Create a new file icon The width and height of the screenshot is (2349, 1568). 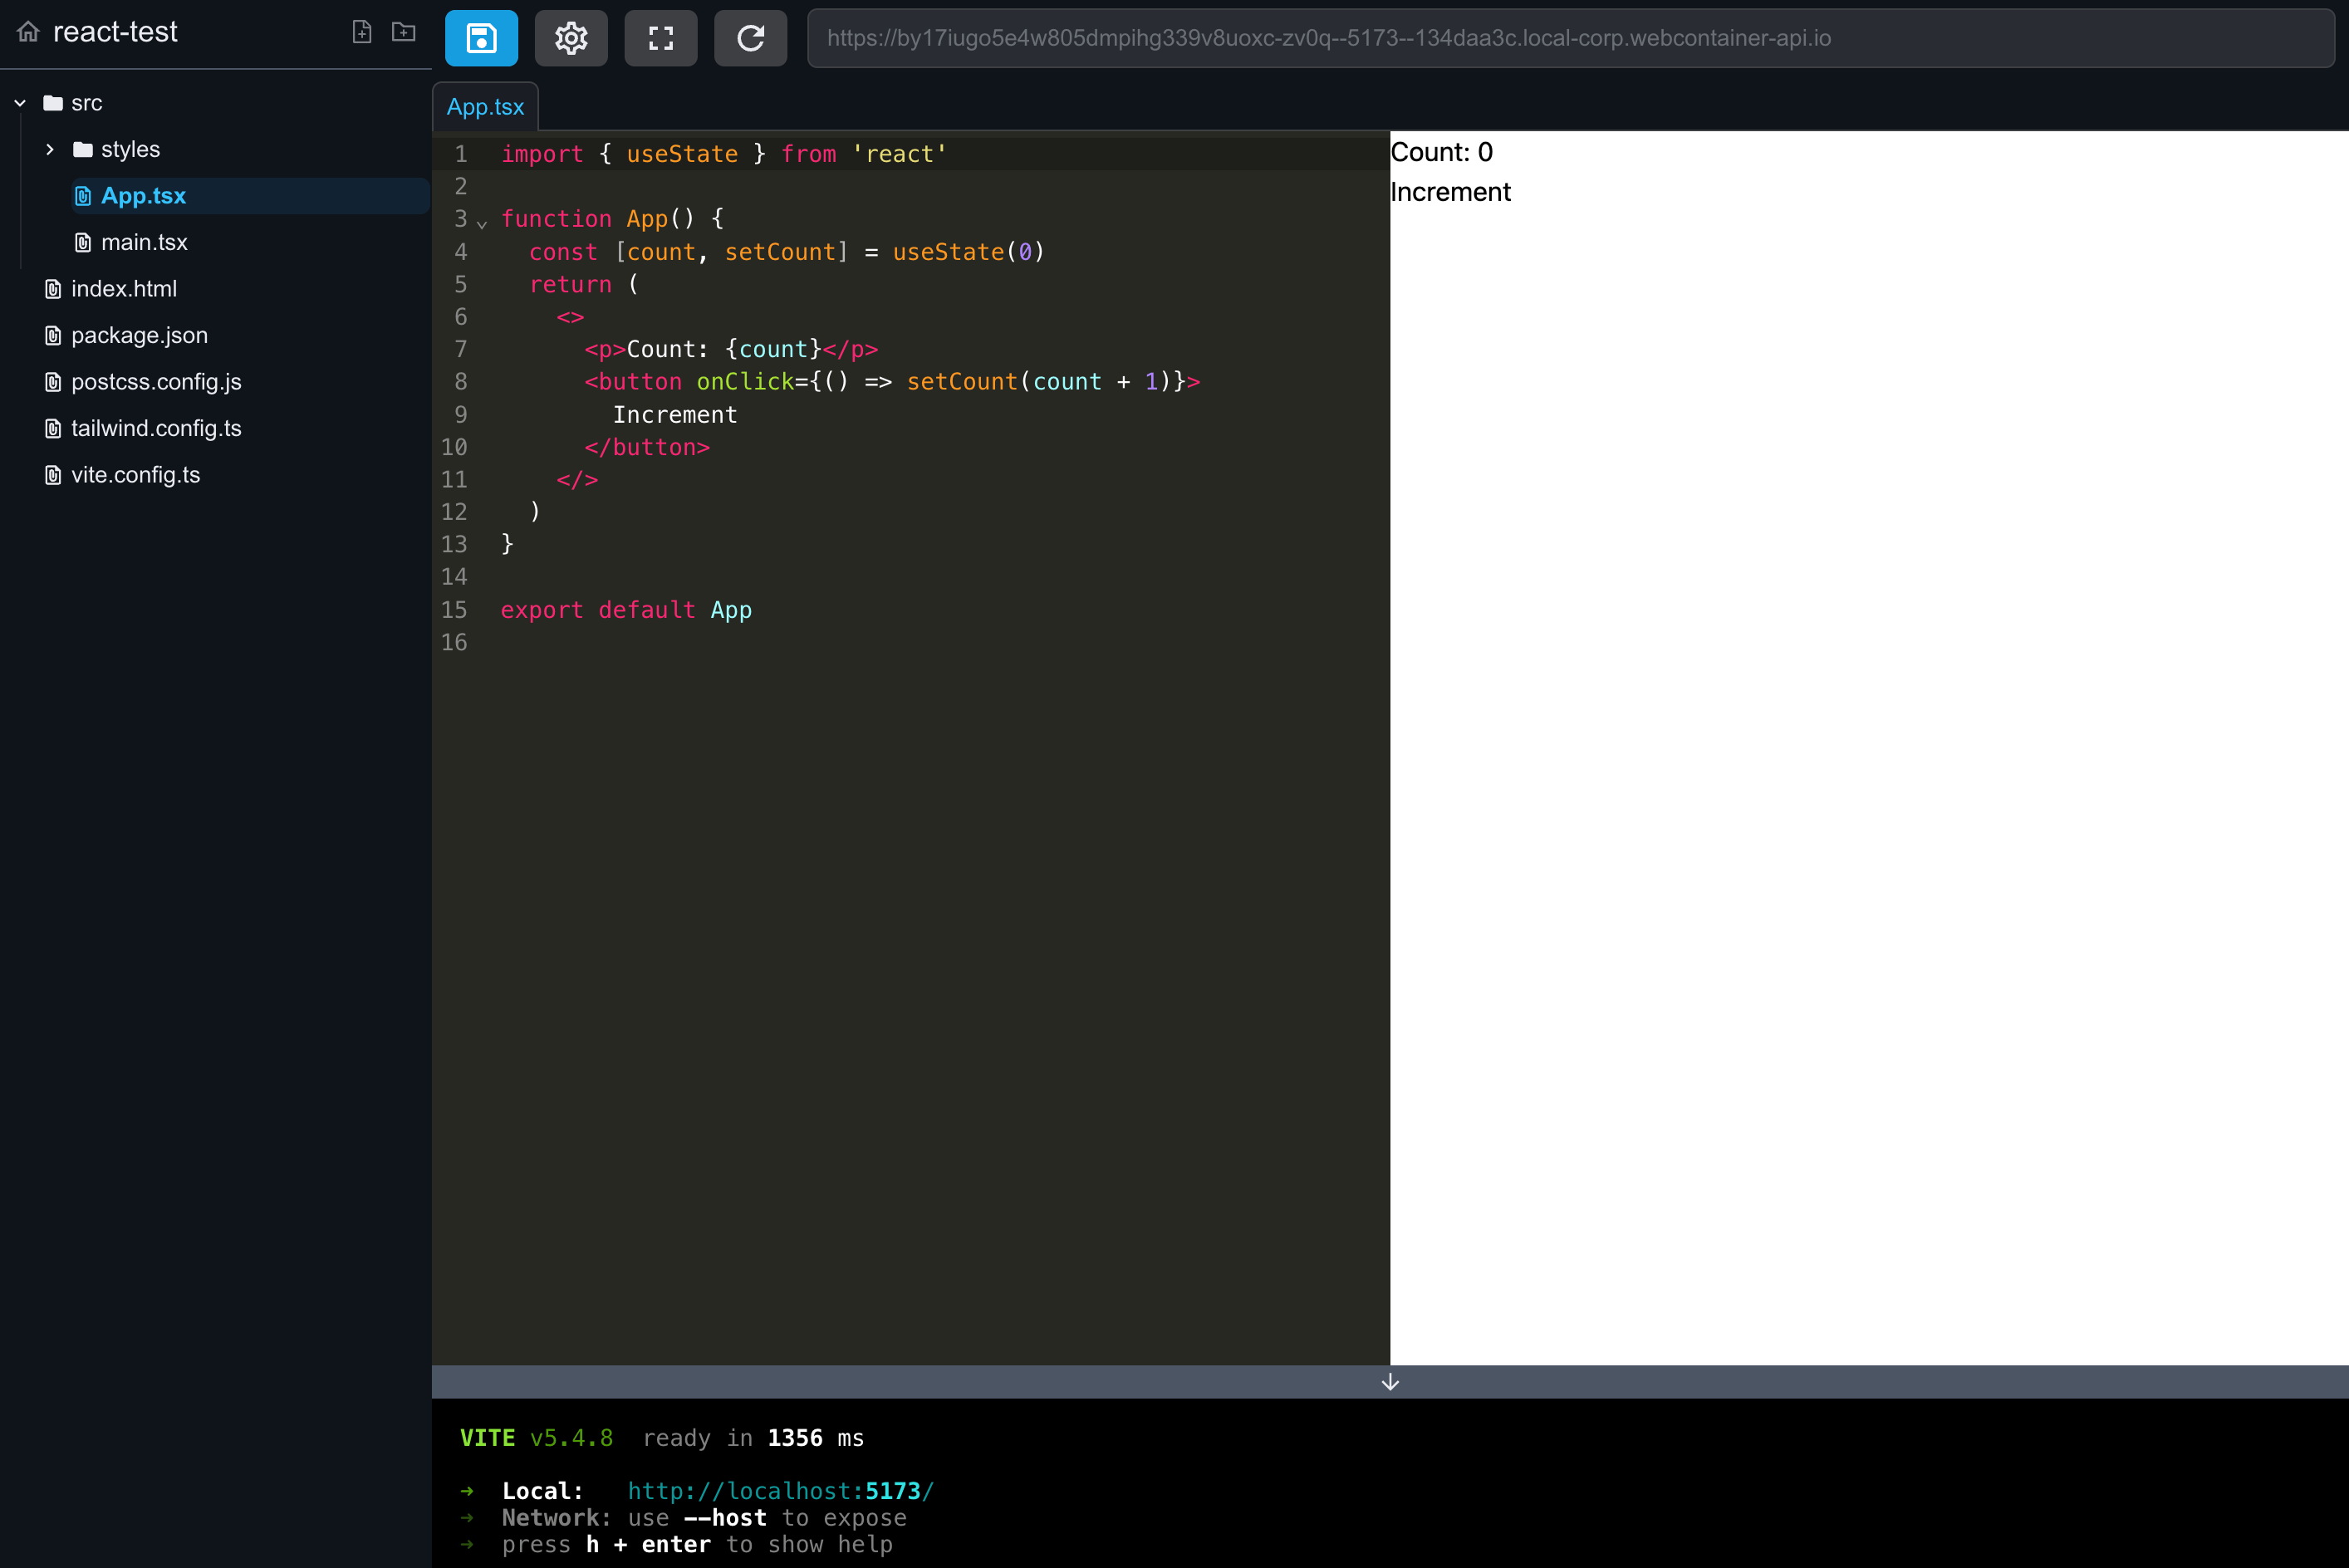tap(362, 32)
